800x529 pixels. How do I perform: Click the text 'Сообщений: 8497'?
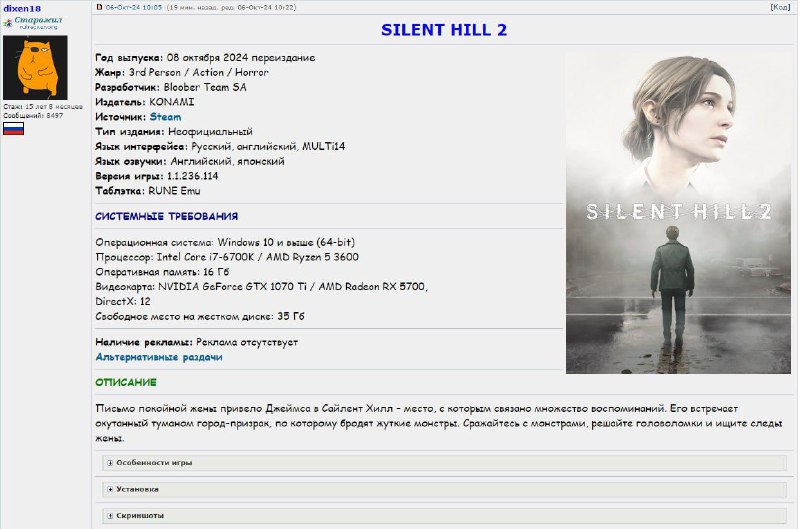33,115
